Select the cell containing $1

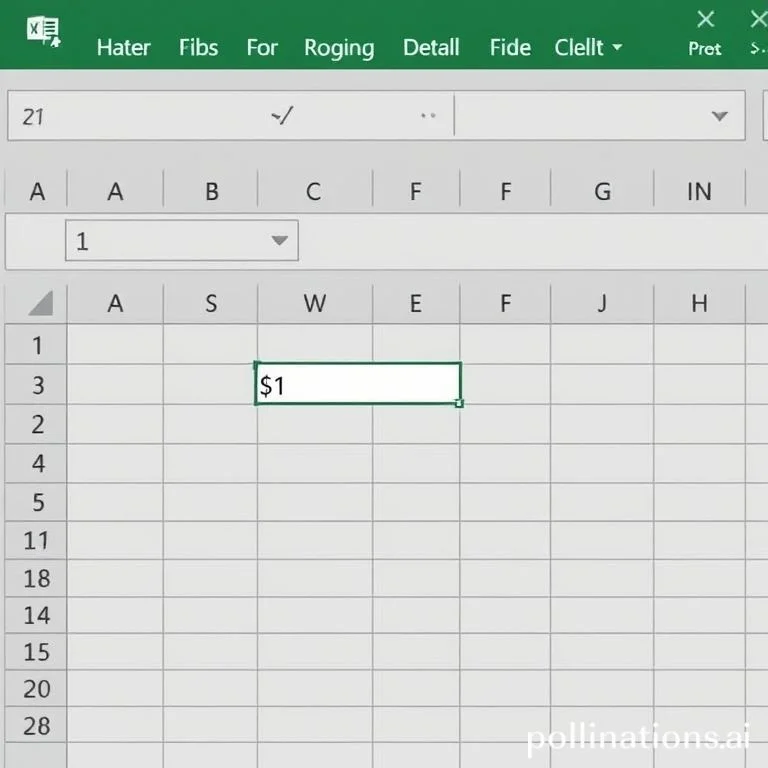point(357,384)
